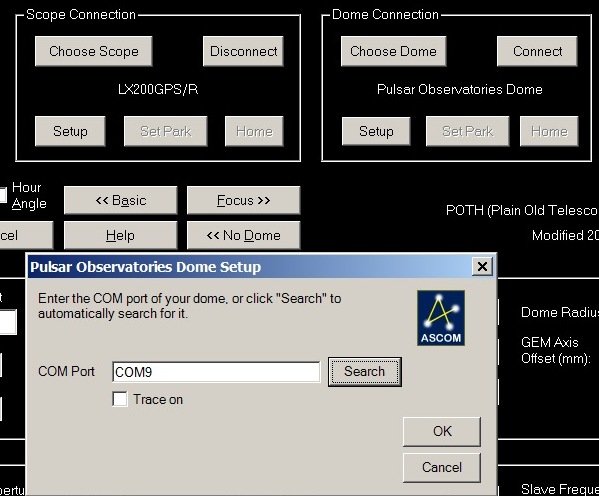The width and height of the screenshot is (599, 496).
Task: Close the Pulsar Dome Setup dialog
Action: click(x=482, y=266)
